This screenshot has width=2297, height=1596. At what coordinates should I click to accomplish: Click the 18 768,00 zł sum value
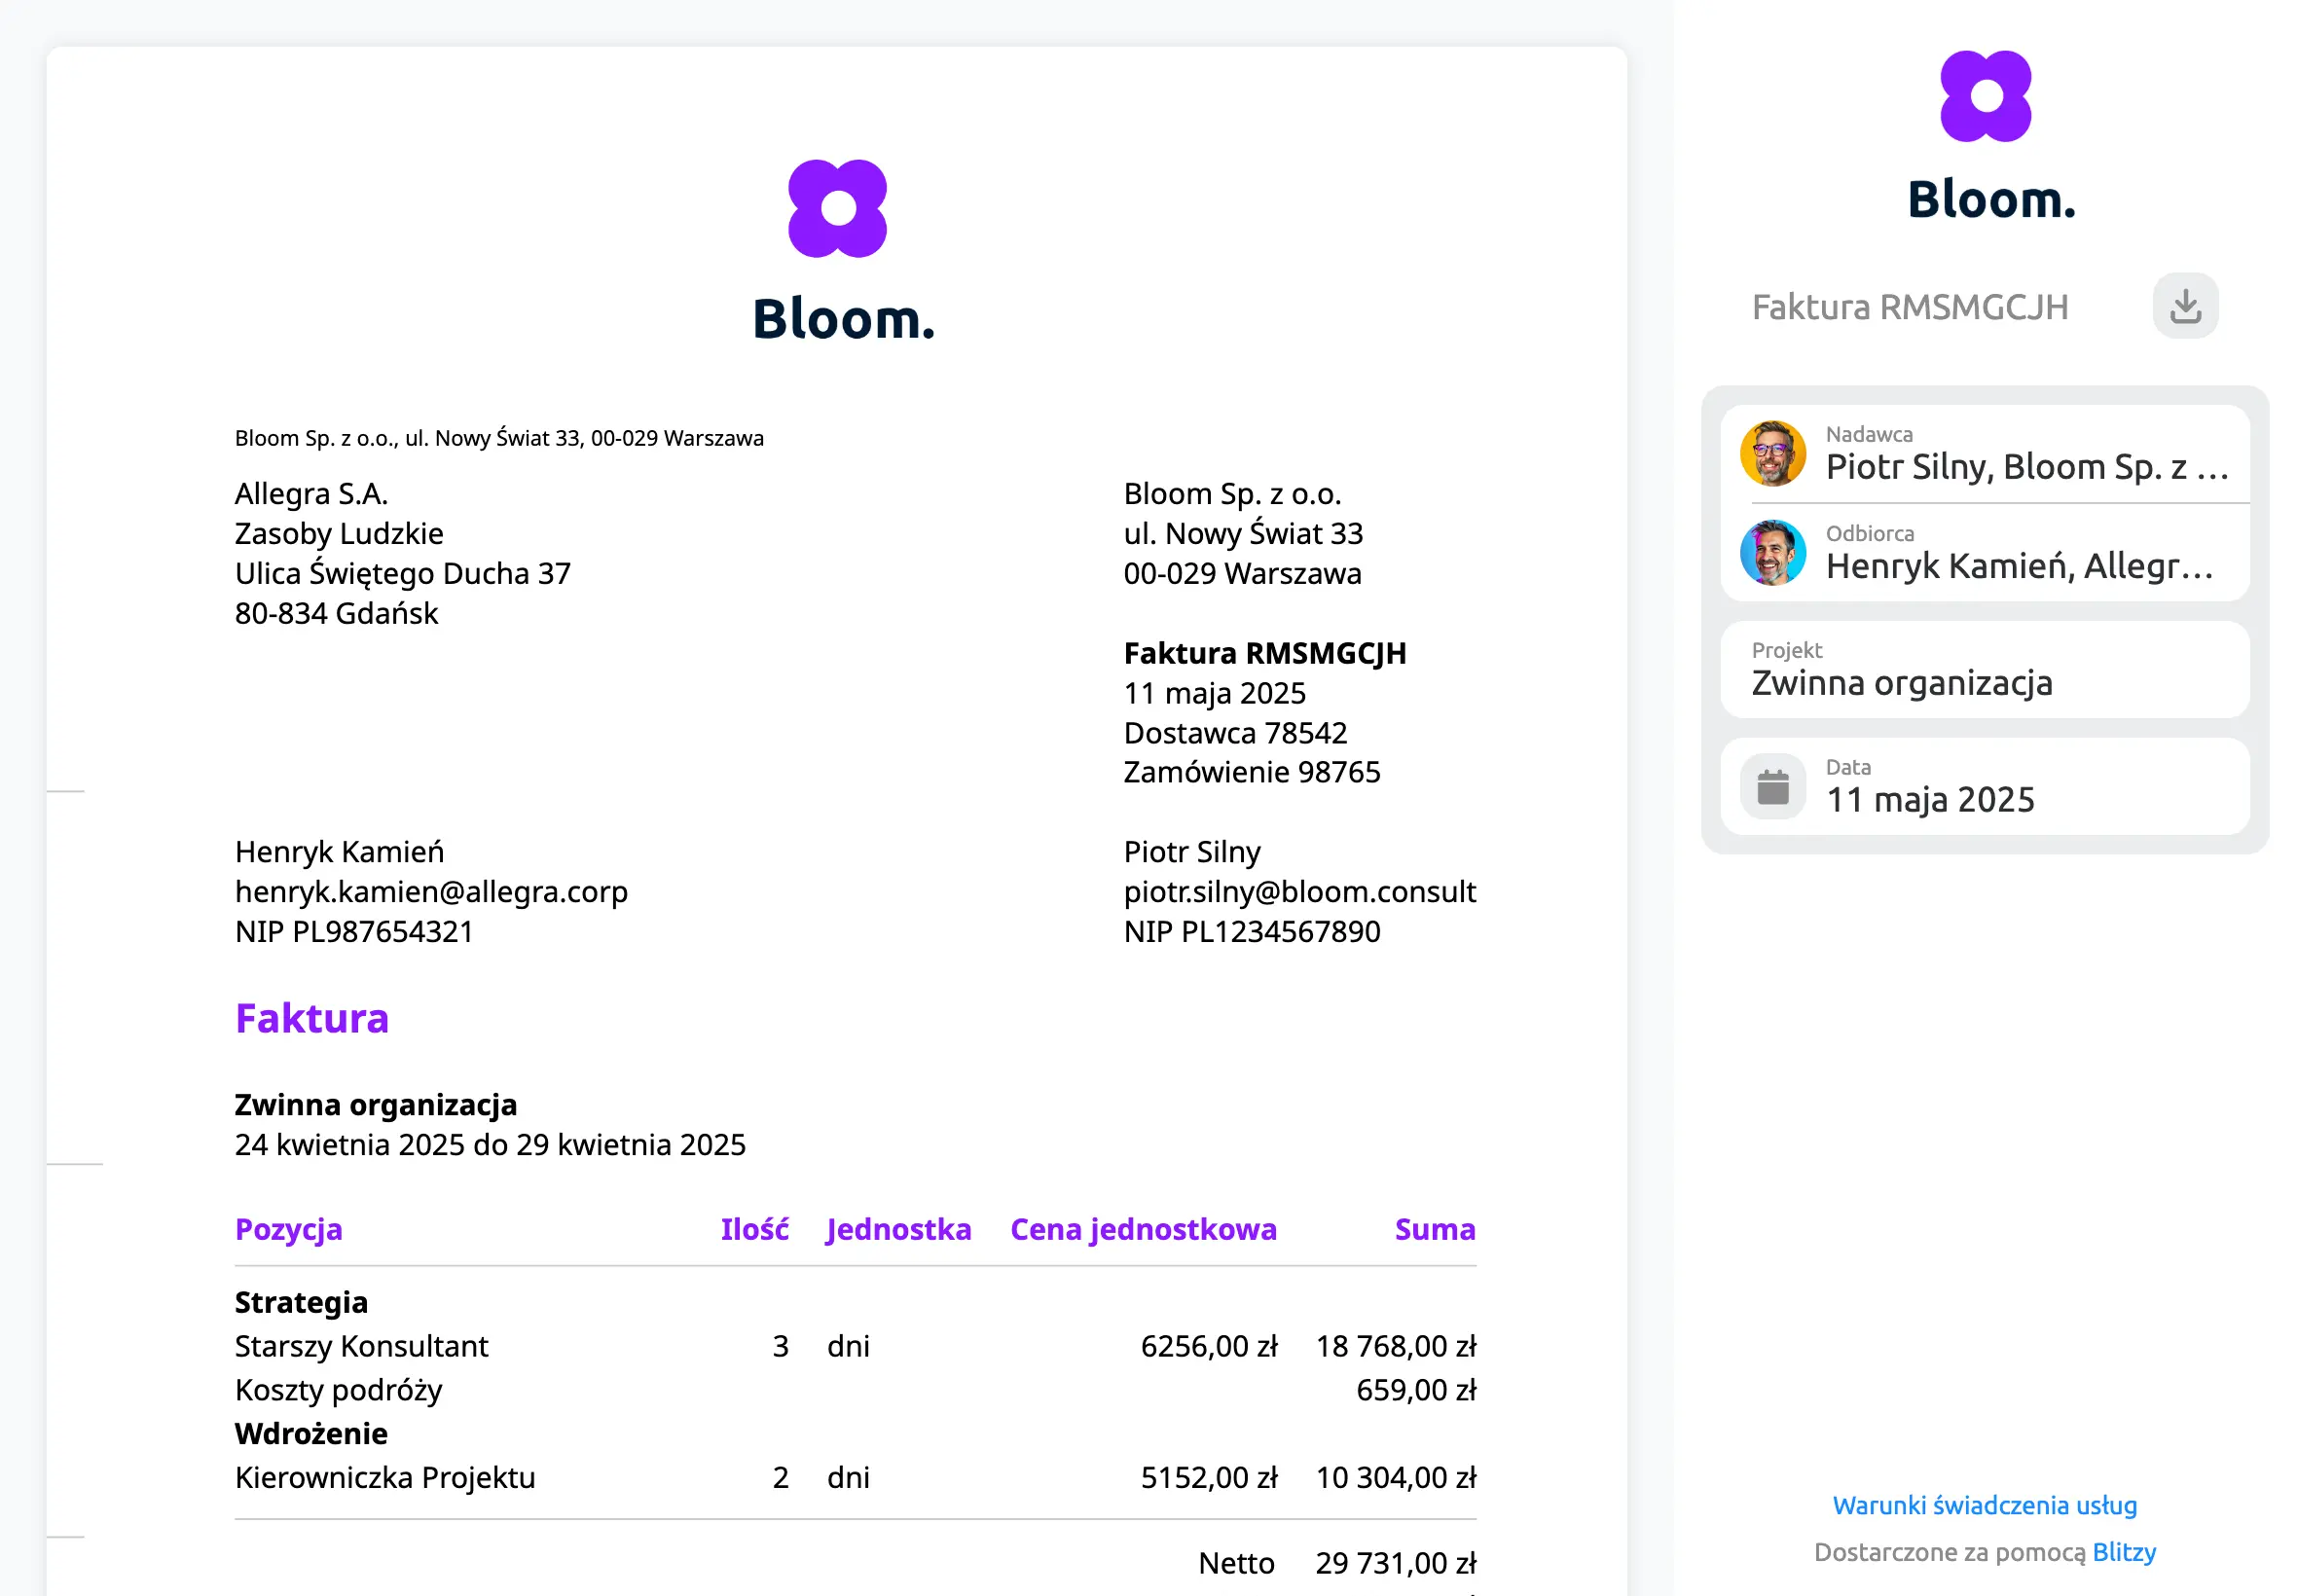1395,1346
